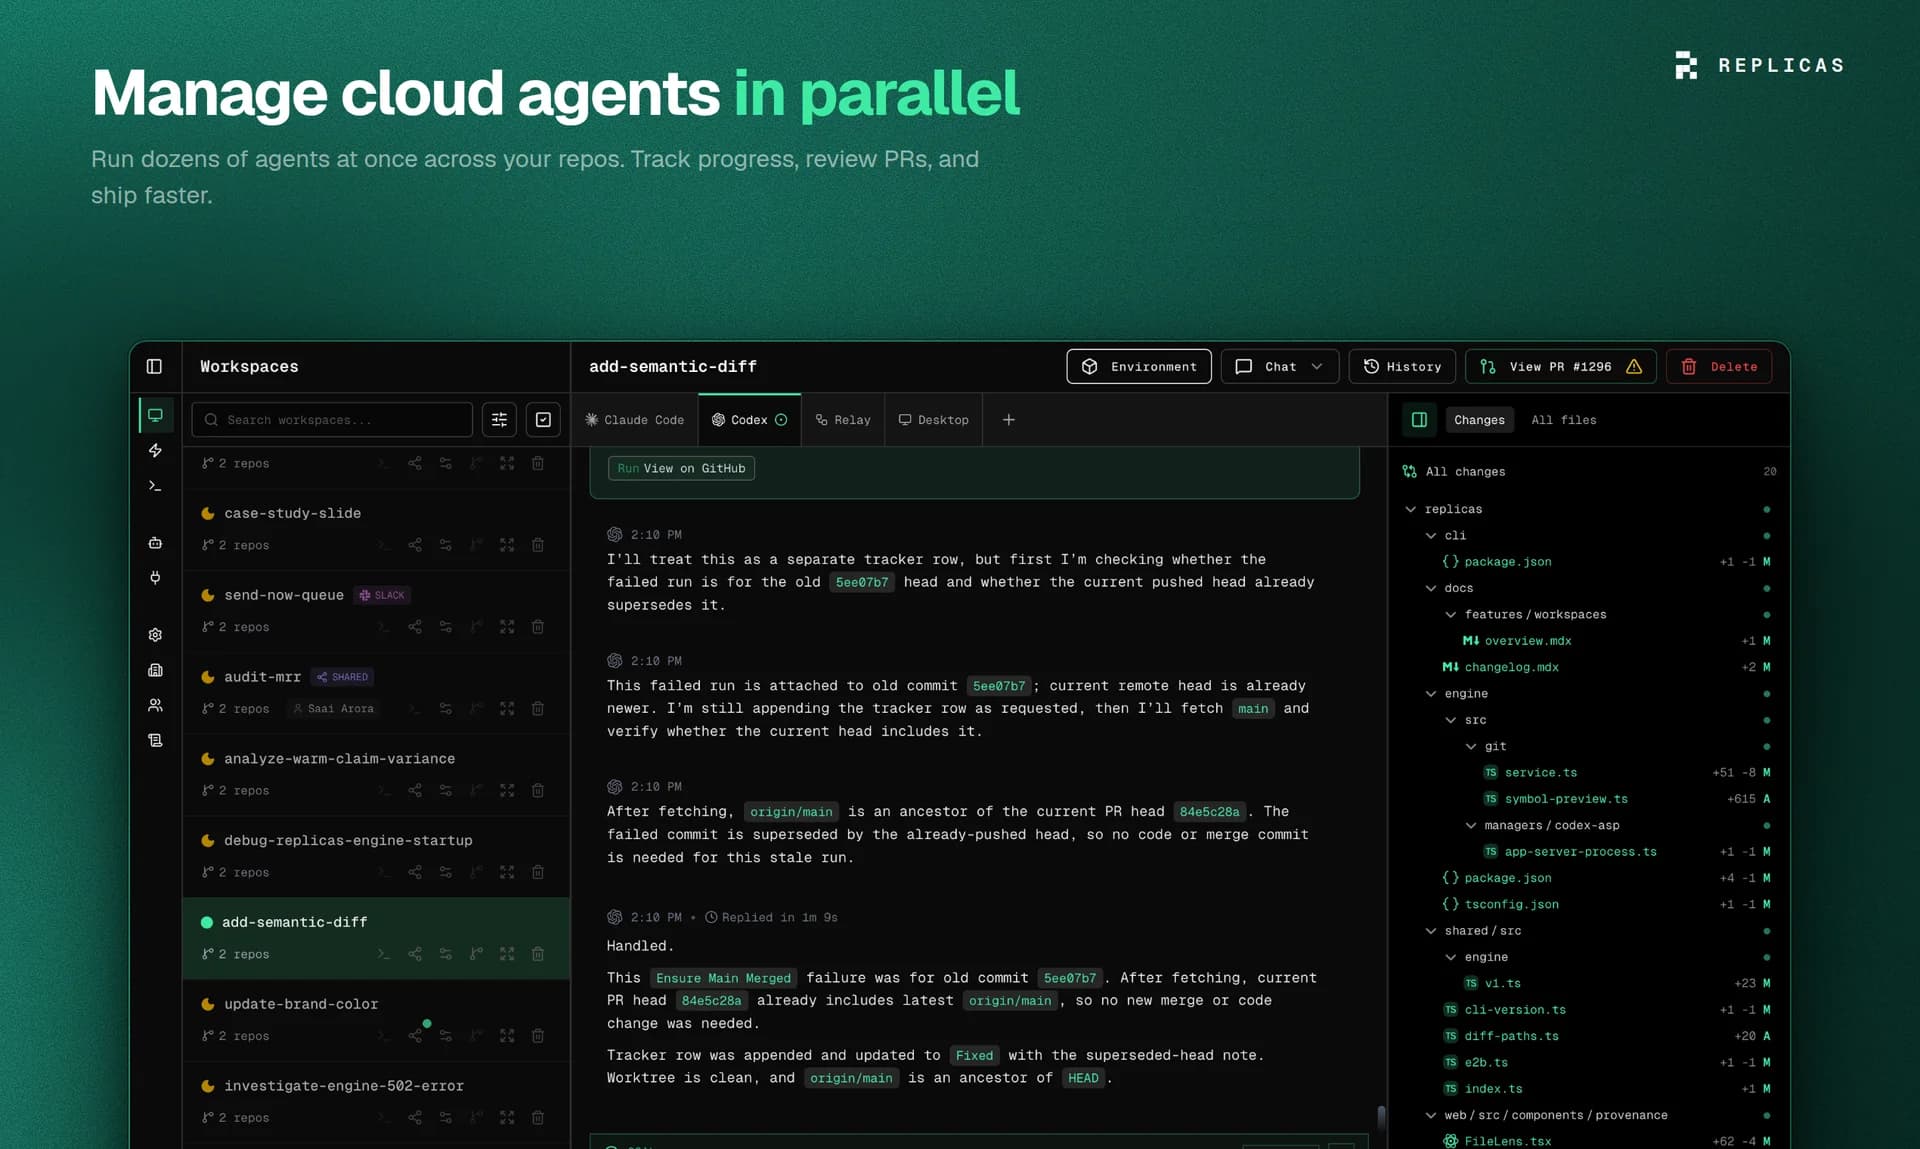Switch to the Codex tab
The width and height of the screenshot is (1920, 1149).
click(x=750, y=420)
